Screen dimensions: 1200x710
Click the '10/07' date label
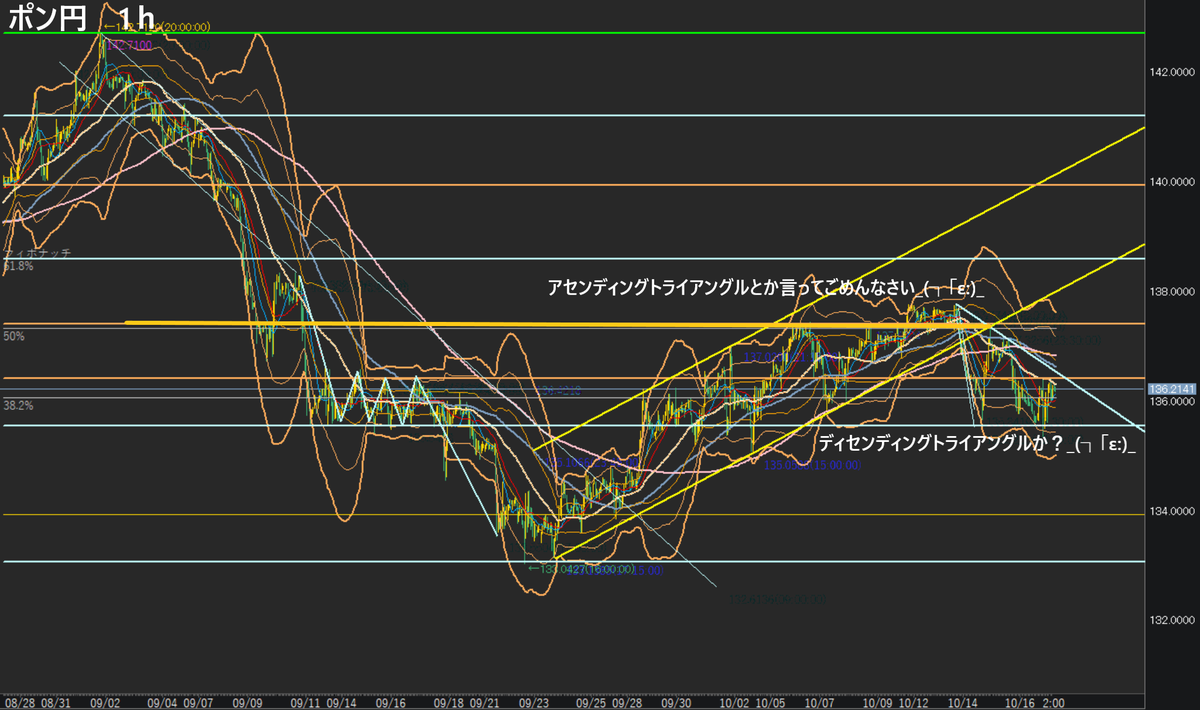[x=820, y=703]
